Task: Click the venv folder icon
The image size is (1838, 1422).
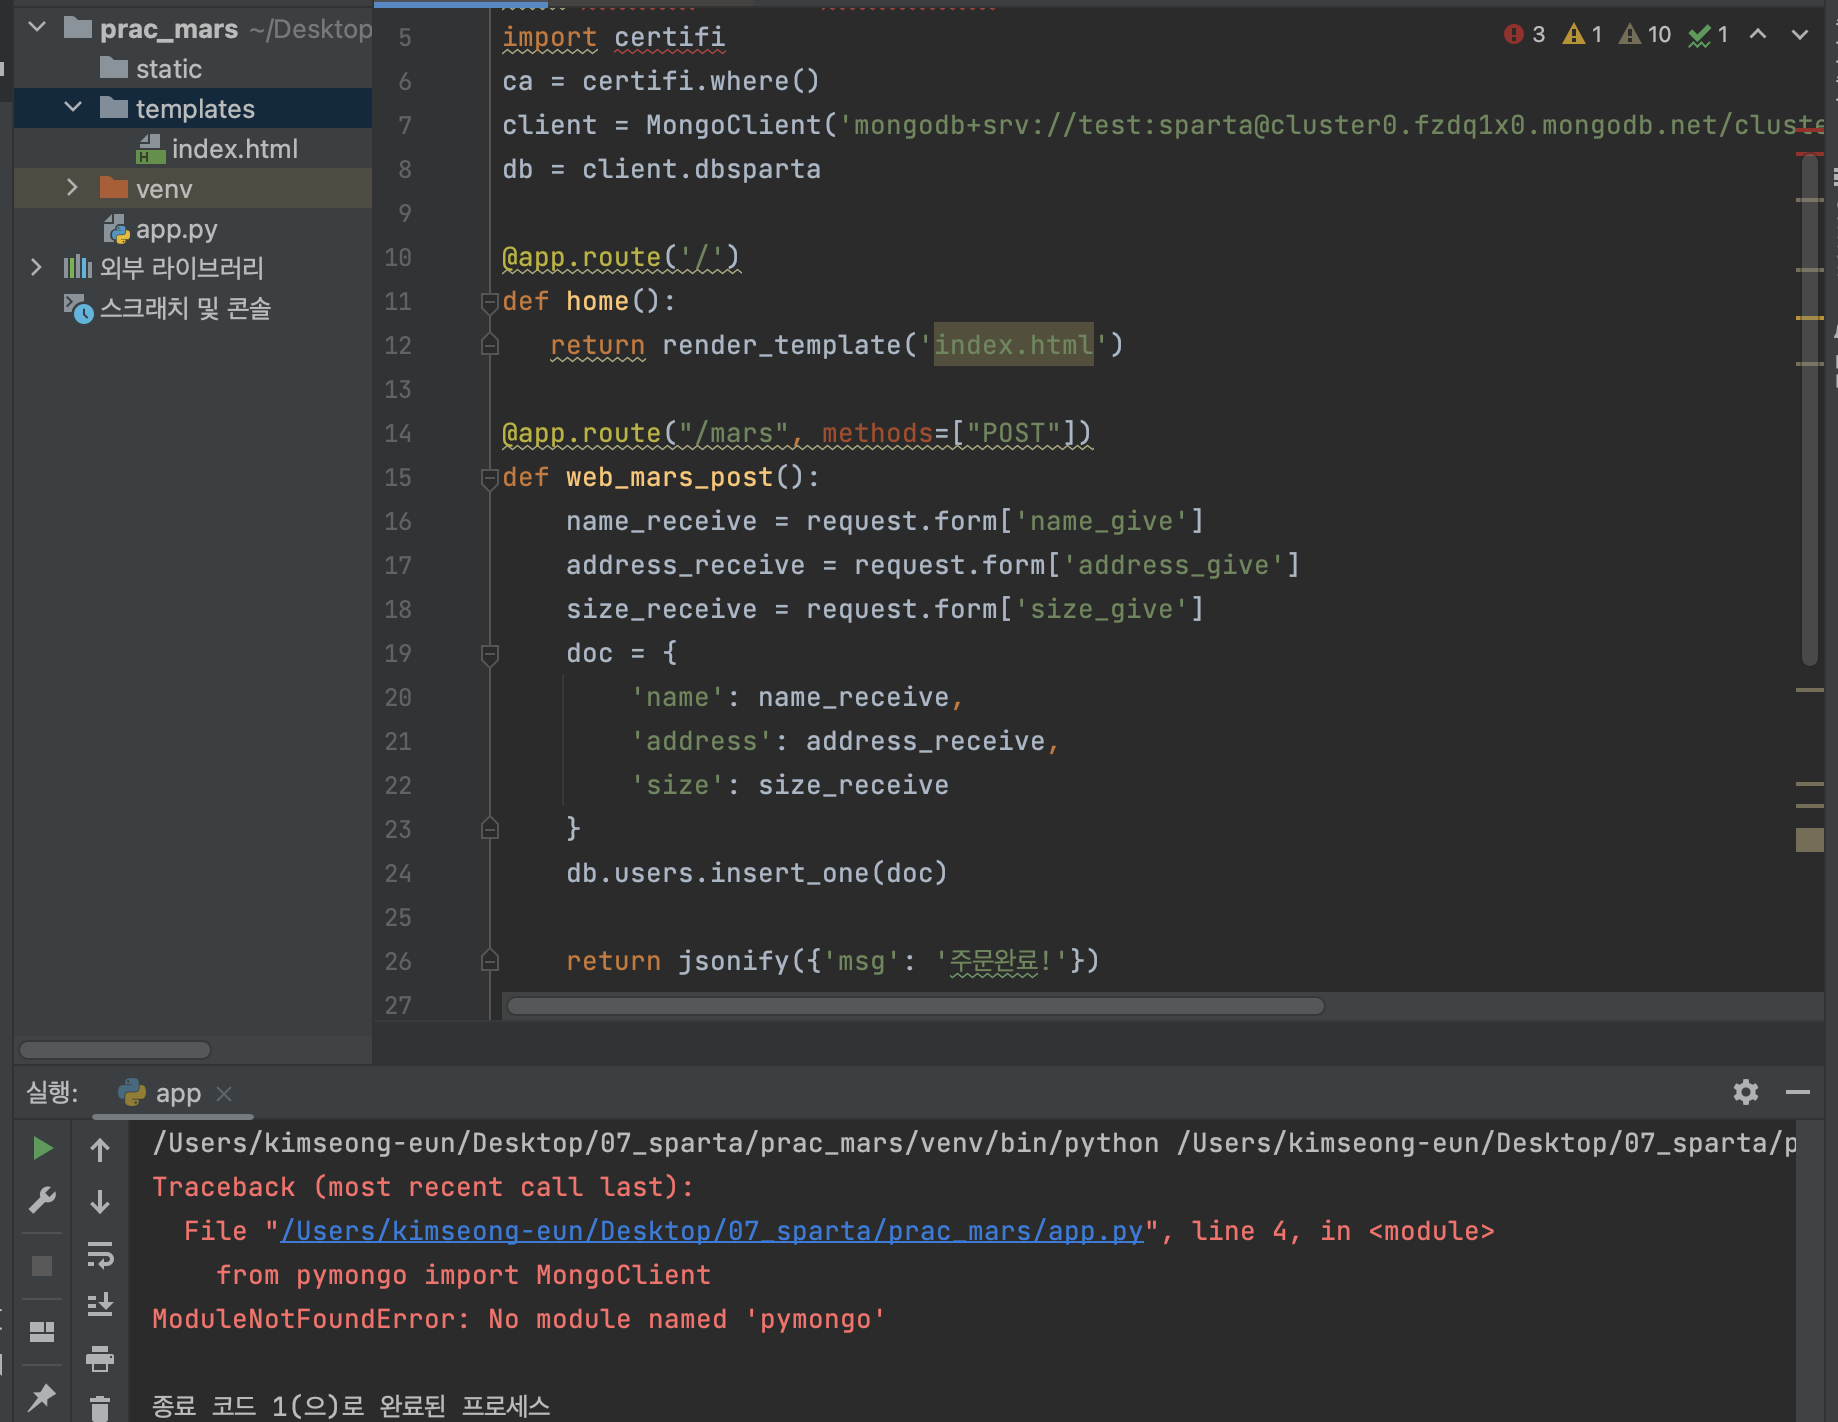Action: coord(114,187)
